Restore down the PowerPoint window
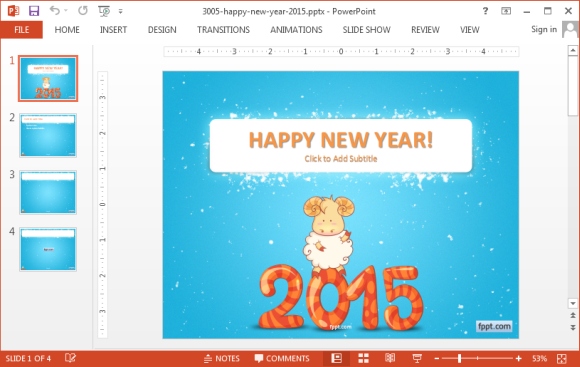This screenshot has height=367, width=580. pyautogui.click(x=548, y=11)
